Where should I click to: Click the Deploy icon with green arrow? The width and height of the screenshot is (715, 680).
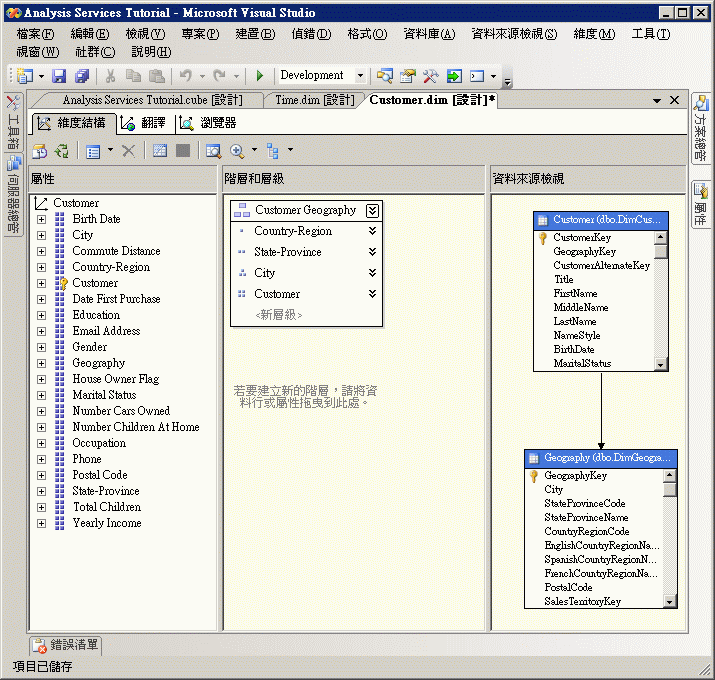tap(454, 76)
